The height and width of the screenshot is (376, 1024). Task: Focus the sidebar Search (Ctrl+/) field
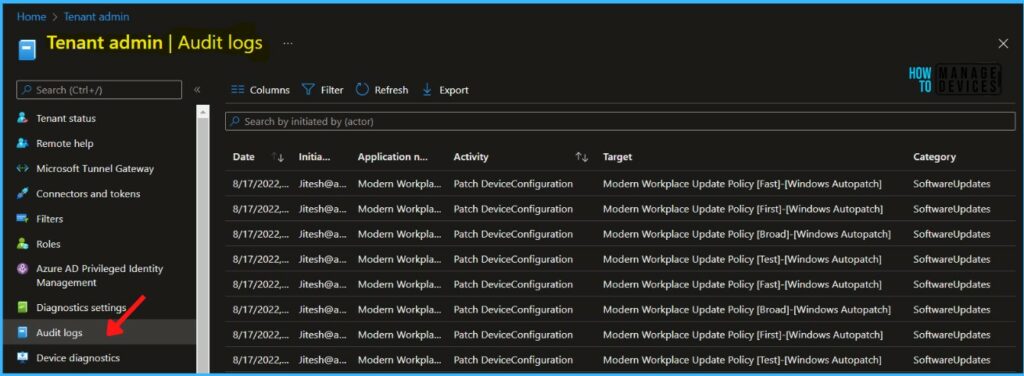click(99, 90)
